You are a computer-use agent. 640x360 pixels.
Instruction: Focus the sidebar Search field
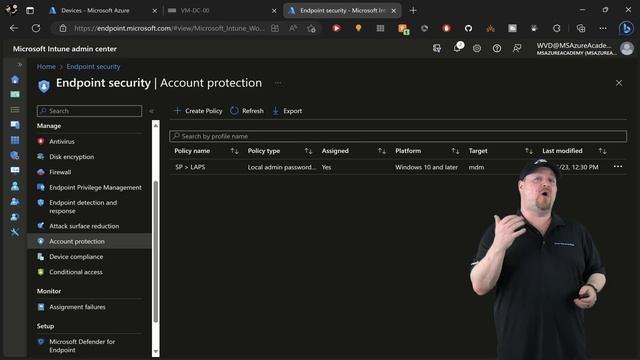(x=89, y=111)
